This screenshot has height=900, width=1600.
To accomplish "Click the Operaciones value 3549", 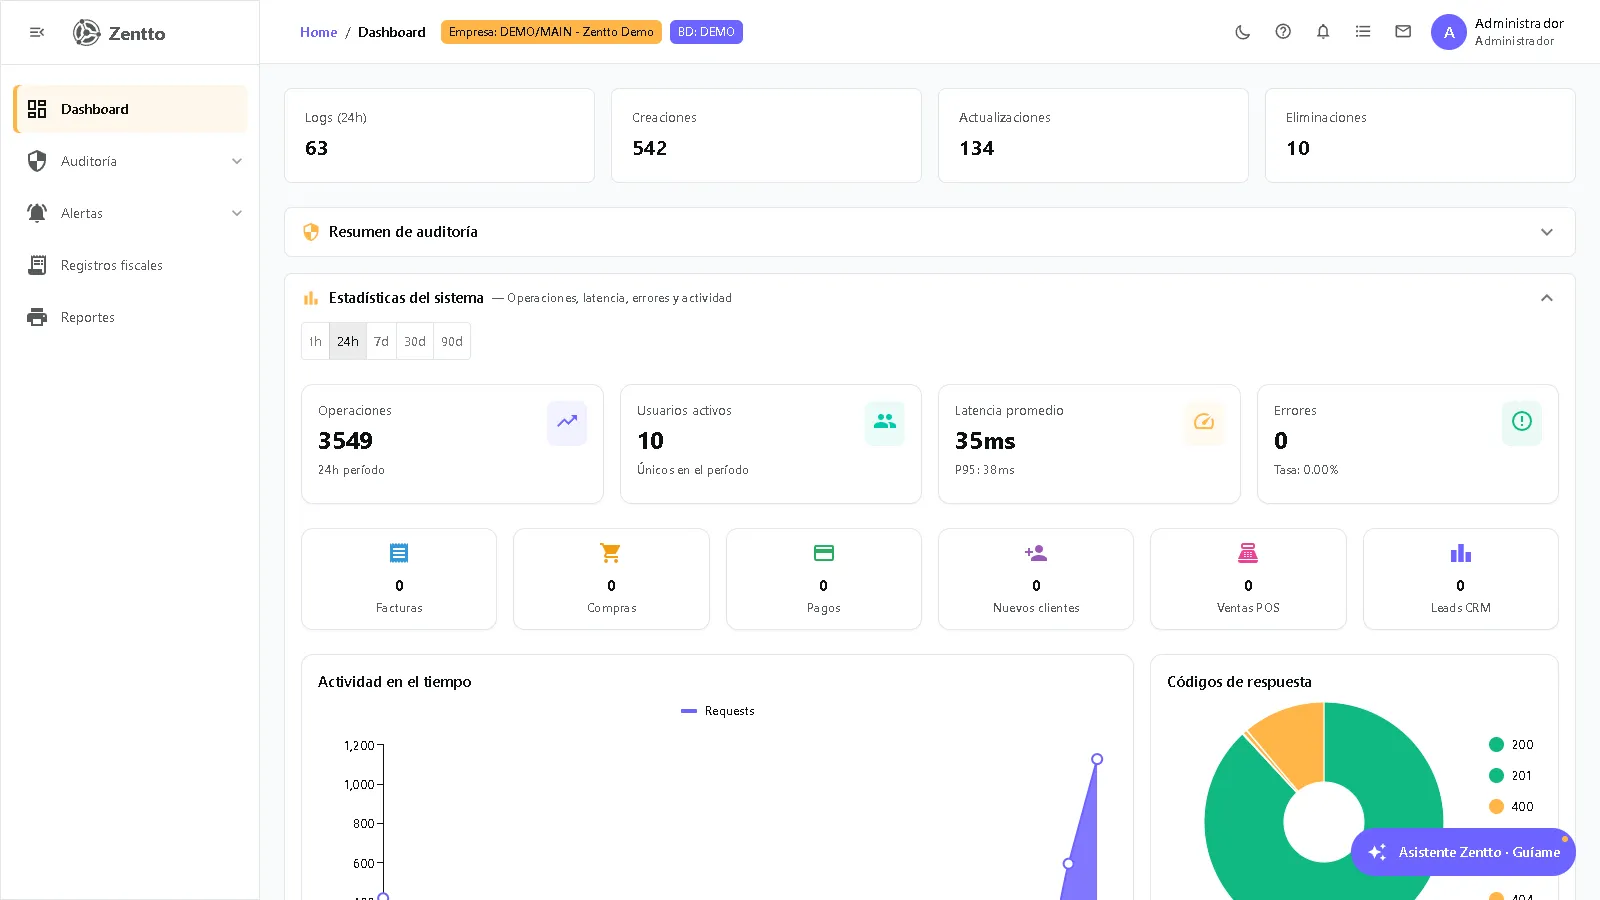I will click(x=345, y=441).
